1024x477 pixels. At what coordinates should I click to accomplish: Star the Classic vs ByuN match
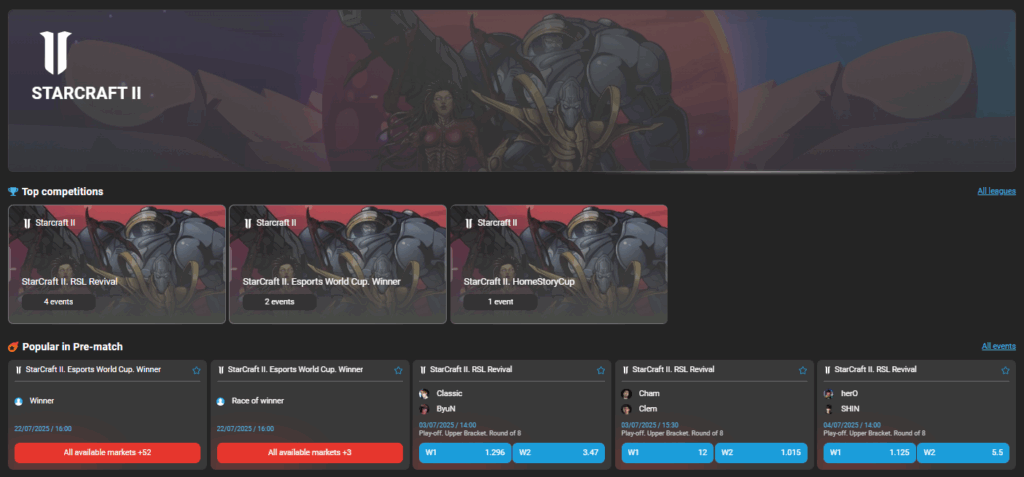pyautogui.click(x=601, y=370)
